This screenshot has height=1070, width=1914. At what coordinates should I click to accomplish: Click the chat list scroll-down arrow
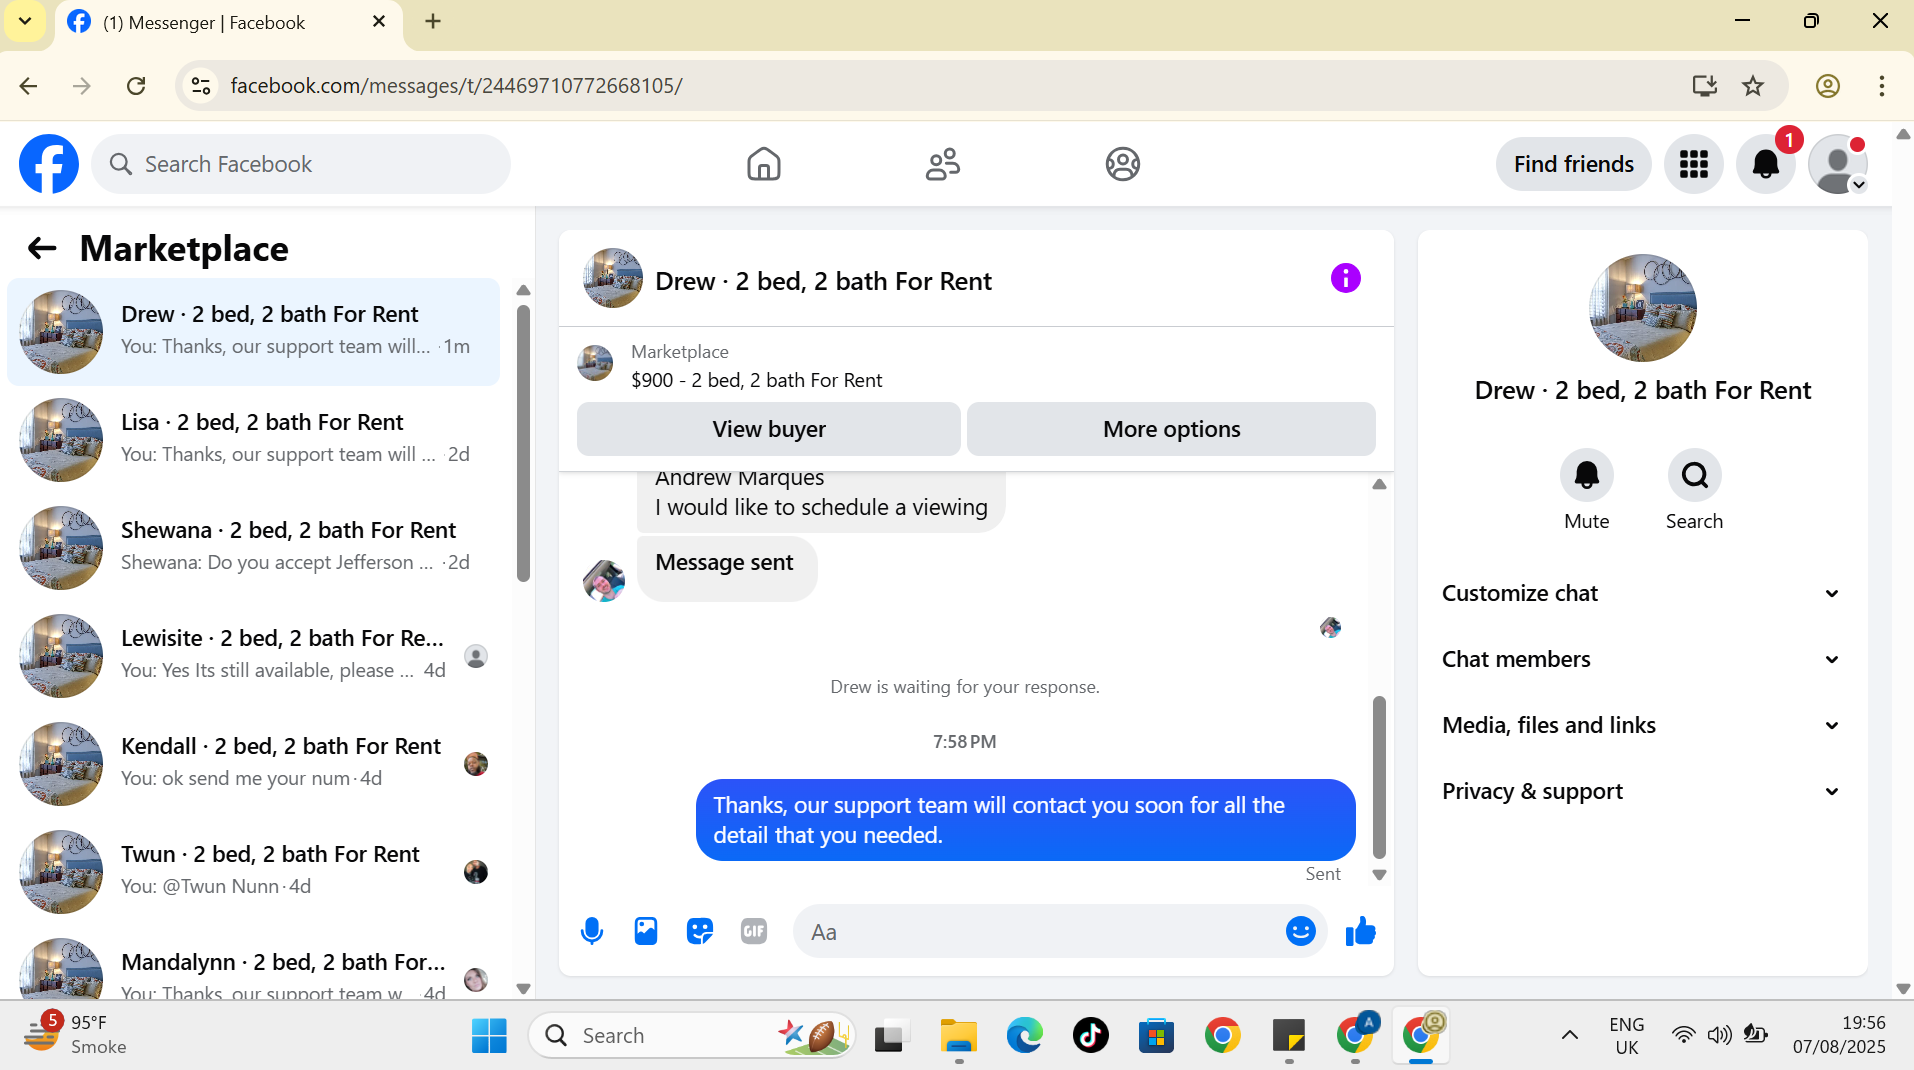(523, 989)
